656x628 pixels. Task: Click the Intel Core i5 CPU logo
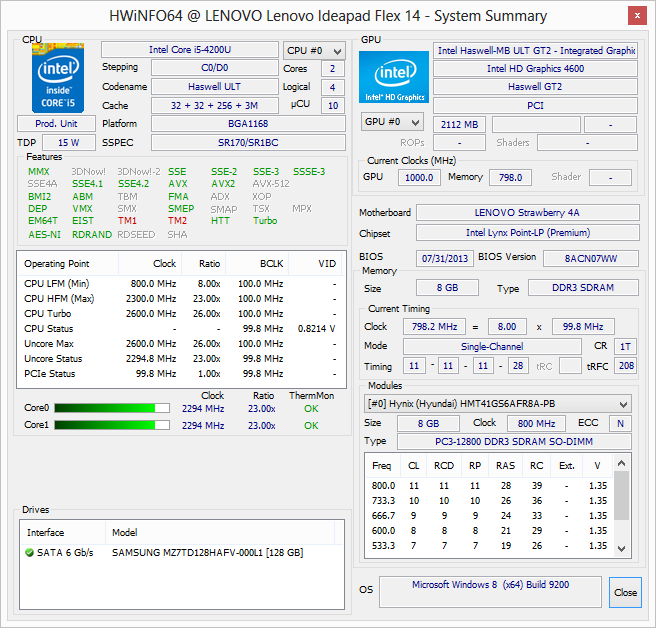(x=58, y=78)
